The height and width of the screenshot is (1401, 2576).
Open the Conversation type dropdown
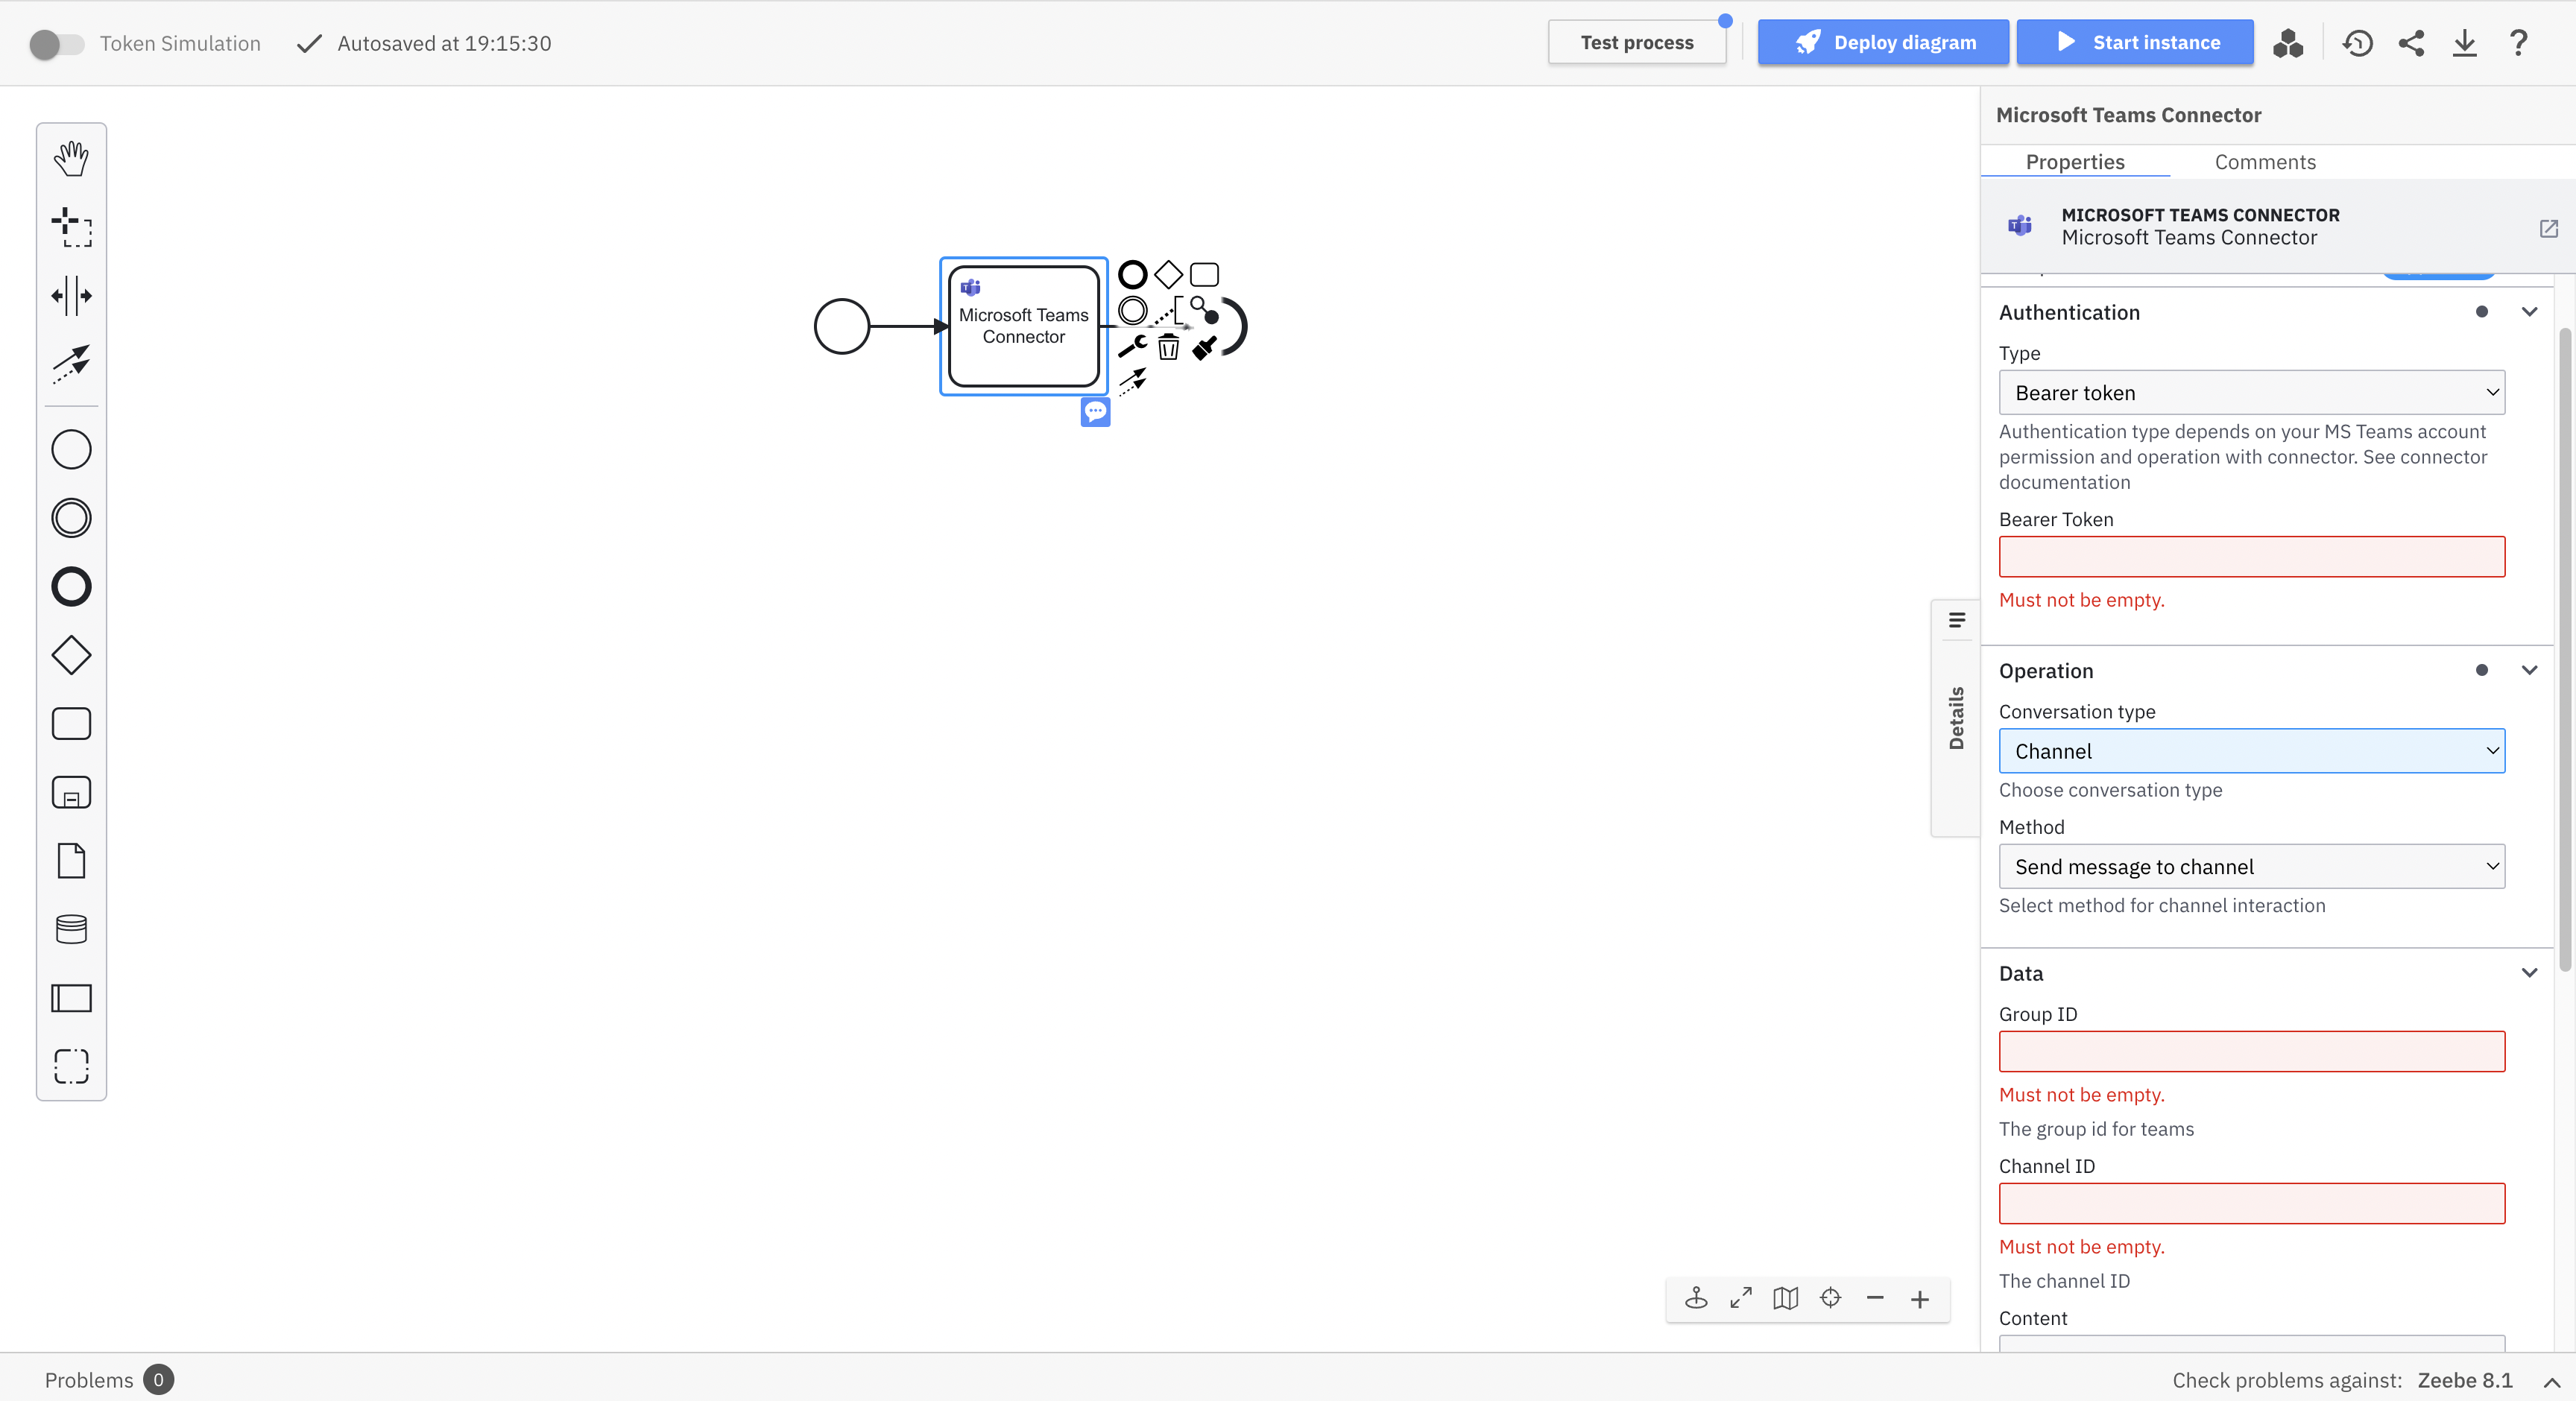2251,751
